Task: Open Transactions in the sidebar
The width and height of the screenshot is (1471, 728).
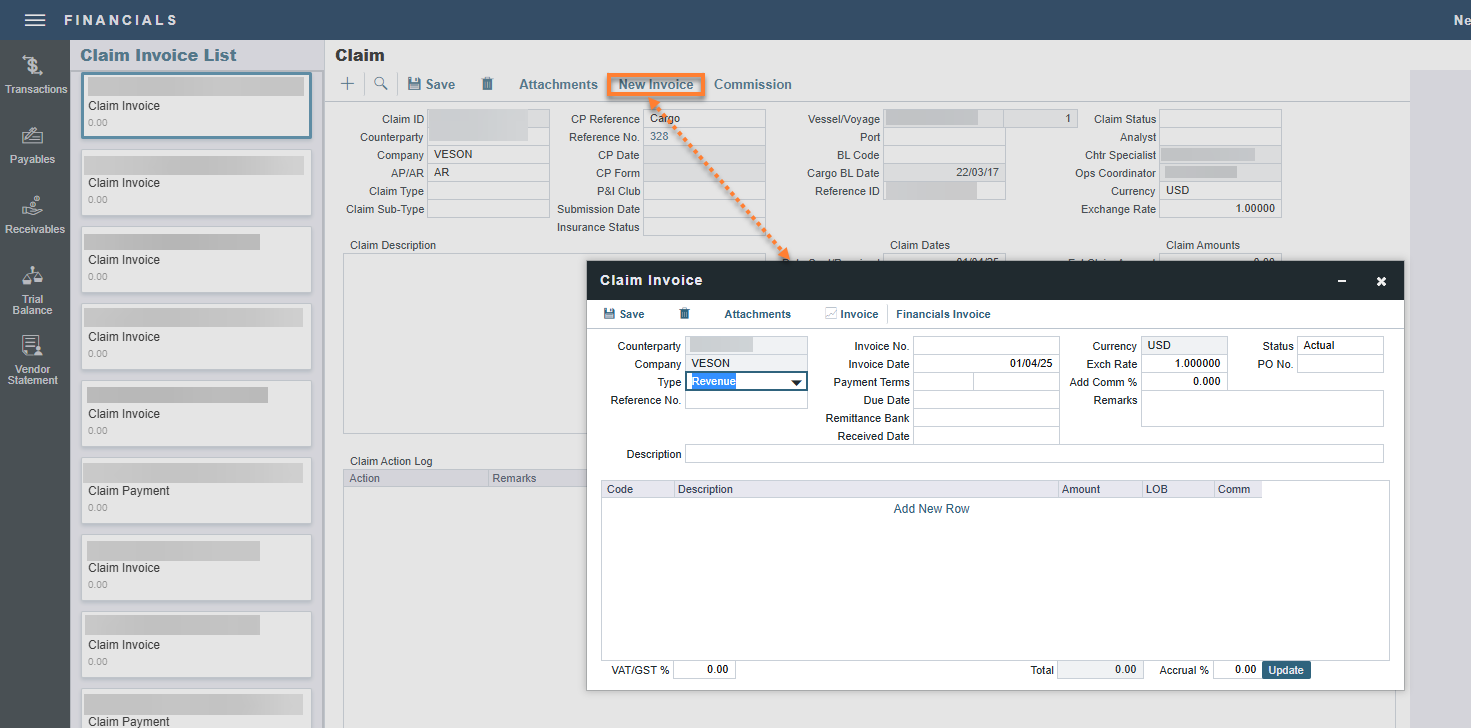Action: click(x=35, y=75)
